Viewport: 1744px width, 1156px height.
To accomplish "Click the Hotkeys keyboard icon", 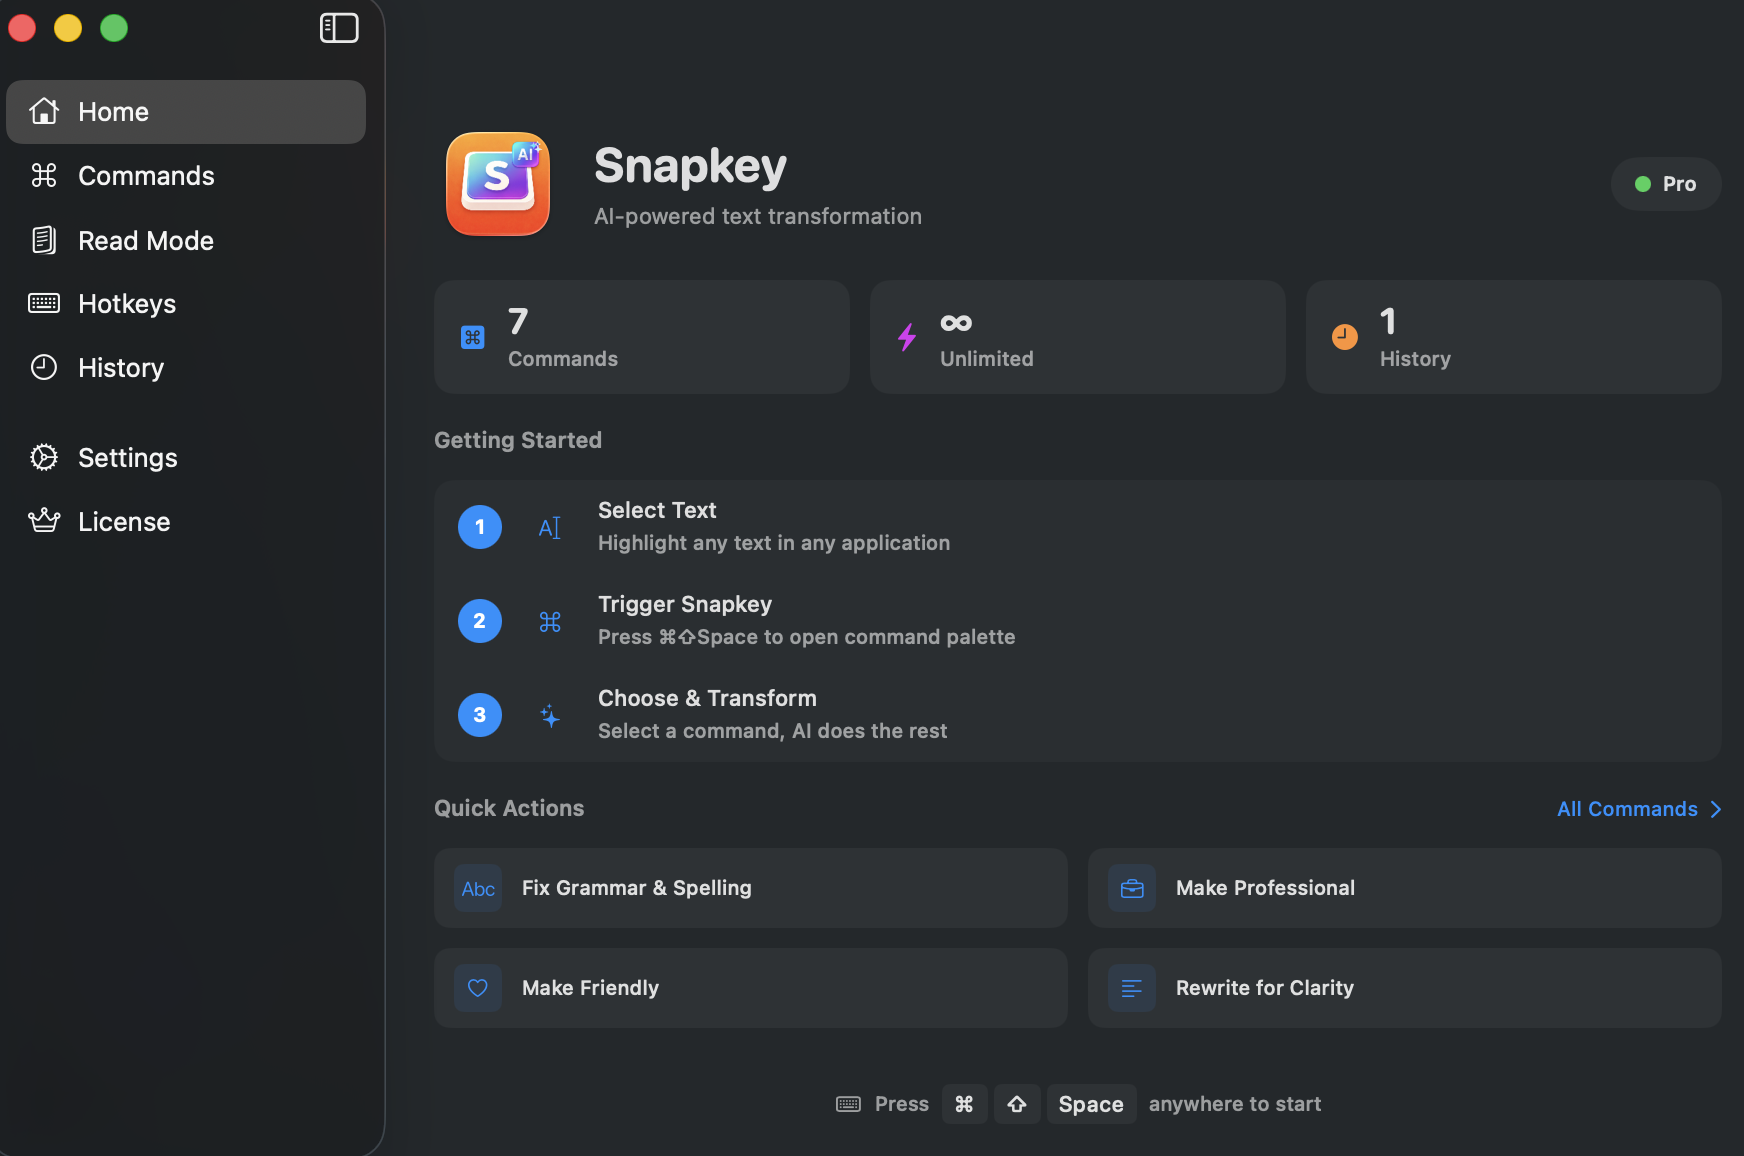I will (x=44, y=303).
